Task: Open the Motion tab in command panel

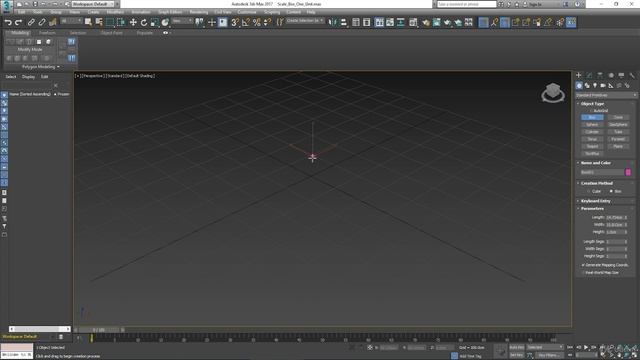Action: pos(611,75)
